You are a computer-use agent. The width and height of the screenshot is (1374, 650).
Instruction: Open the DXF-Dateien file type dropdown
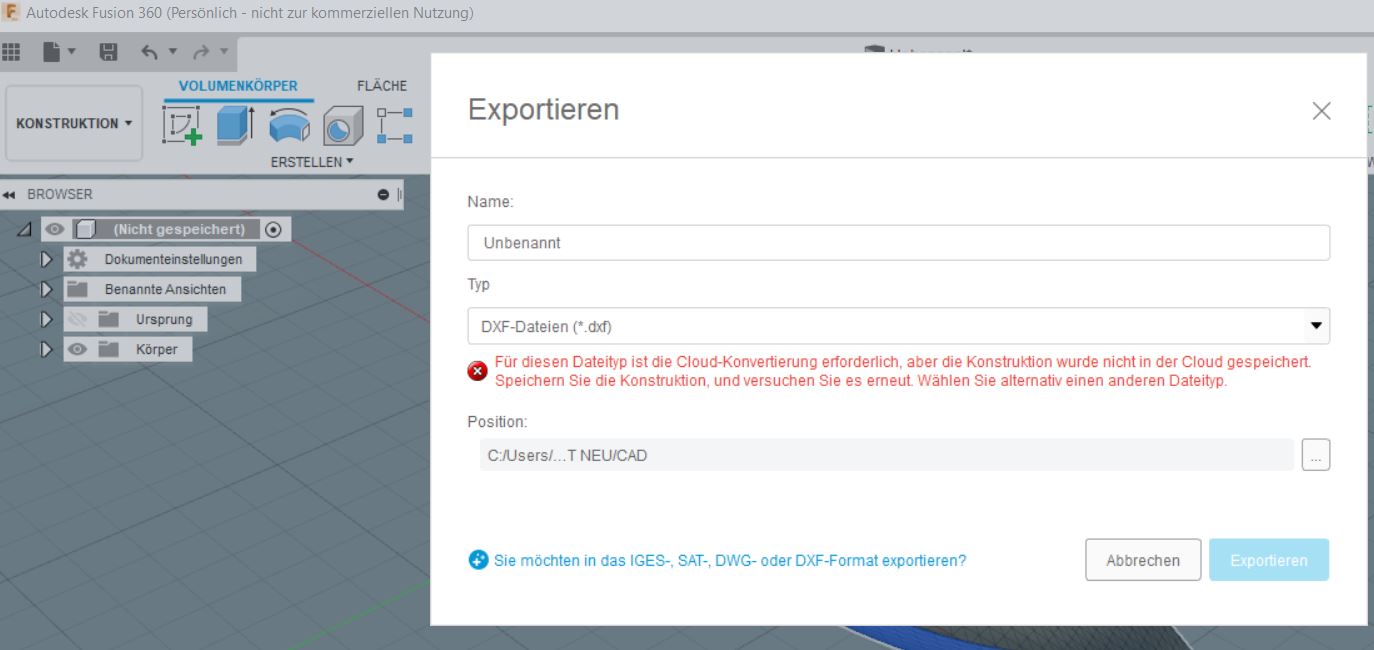pyautogui.click(x=1316, y=325)
